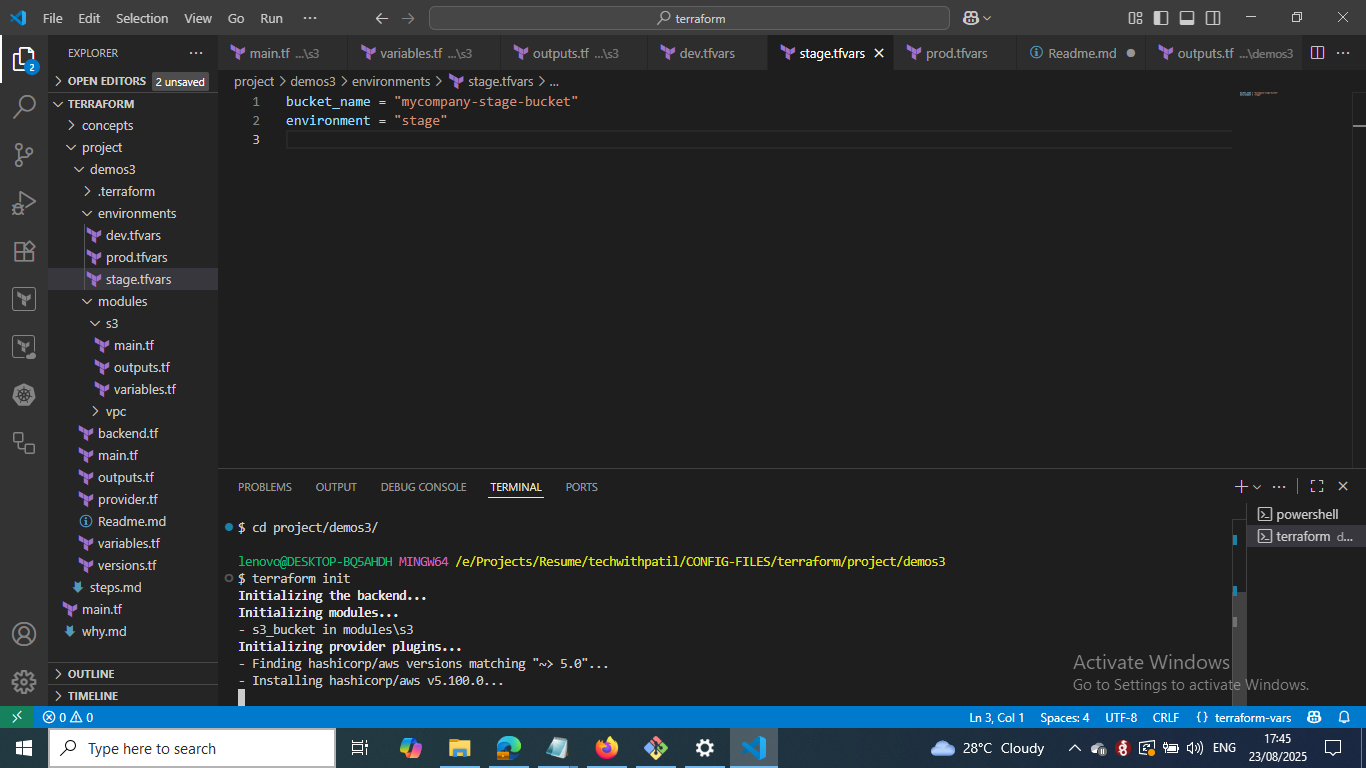The width and height of the screenshot is (1366, 768).
Task: Expand the vpc module folder
Action: (115, 411)
